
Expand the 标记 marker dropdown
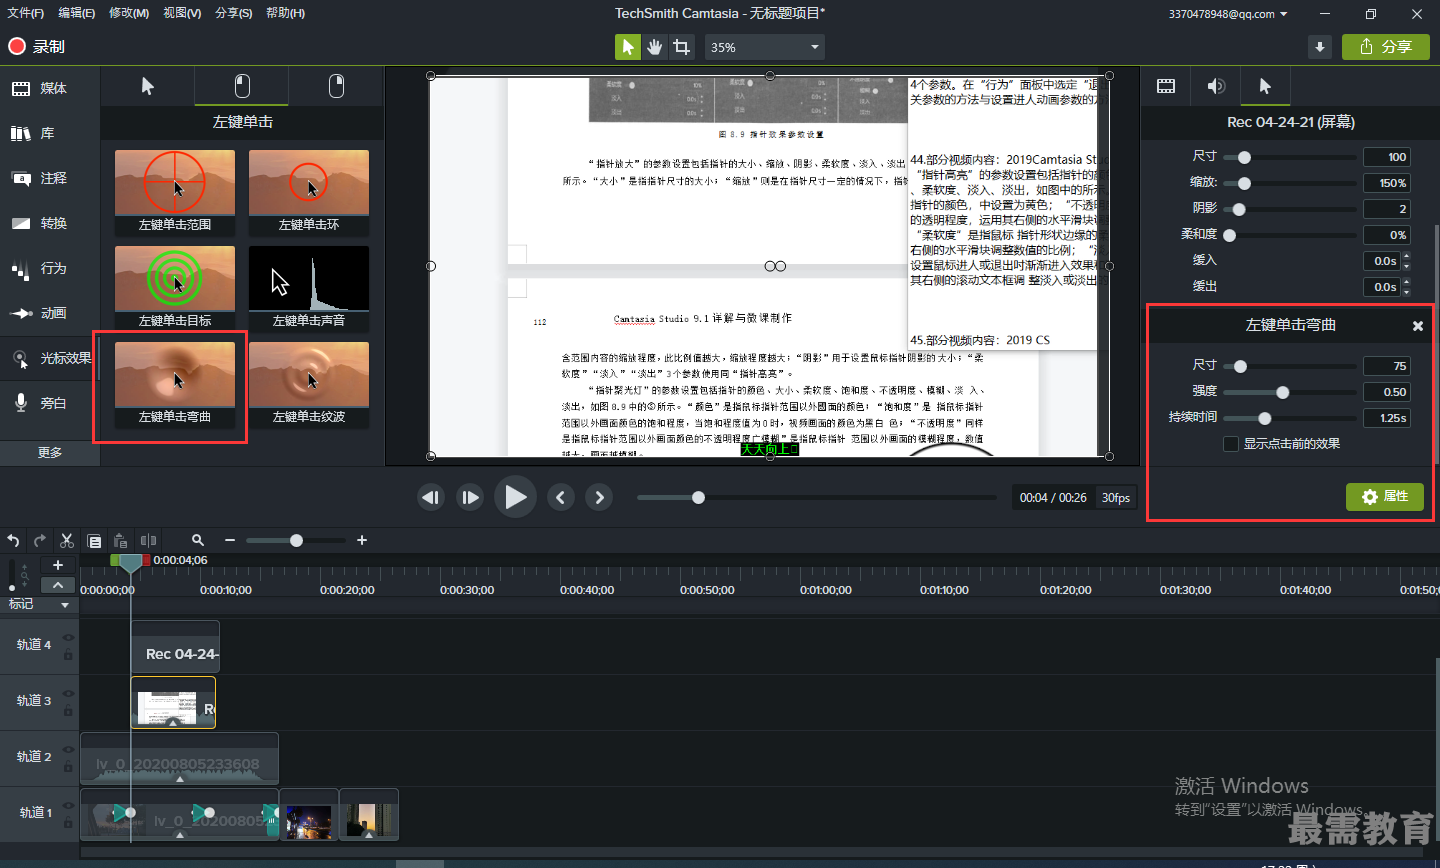click(65, 605)
